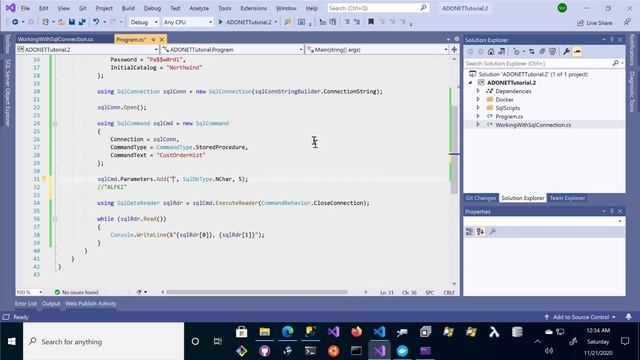This screenshot has height=360, width=640.
Task: Expand the Dependencies node
Action: (x=478, y=91)
